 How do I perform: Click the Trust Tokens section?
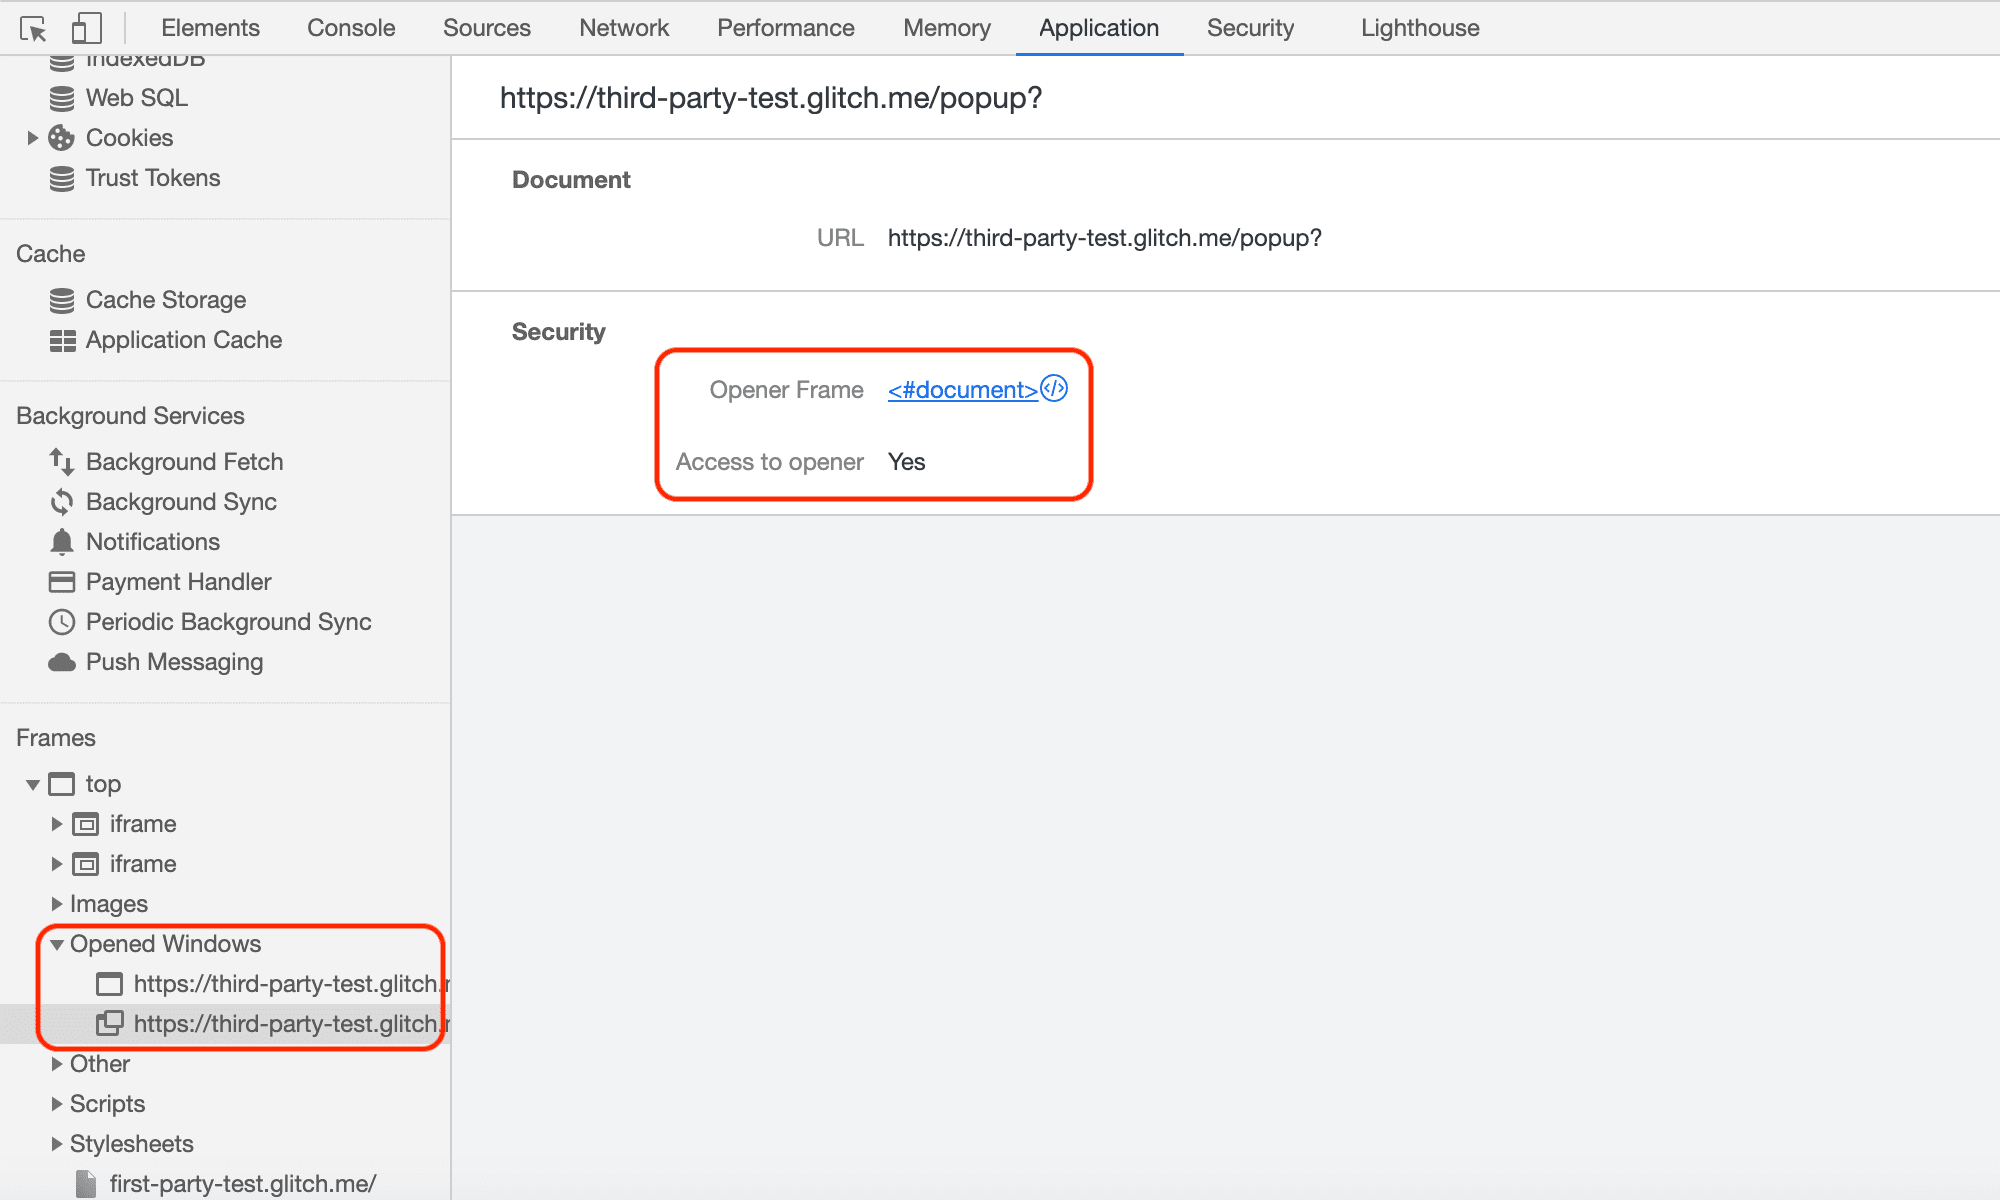coord(153,177)
